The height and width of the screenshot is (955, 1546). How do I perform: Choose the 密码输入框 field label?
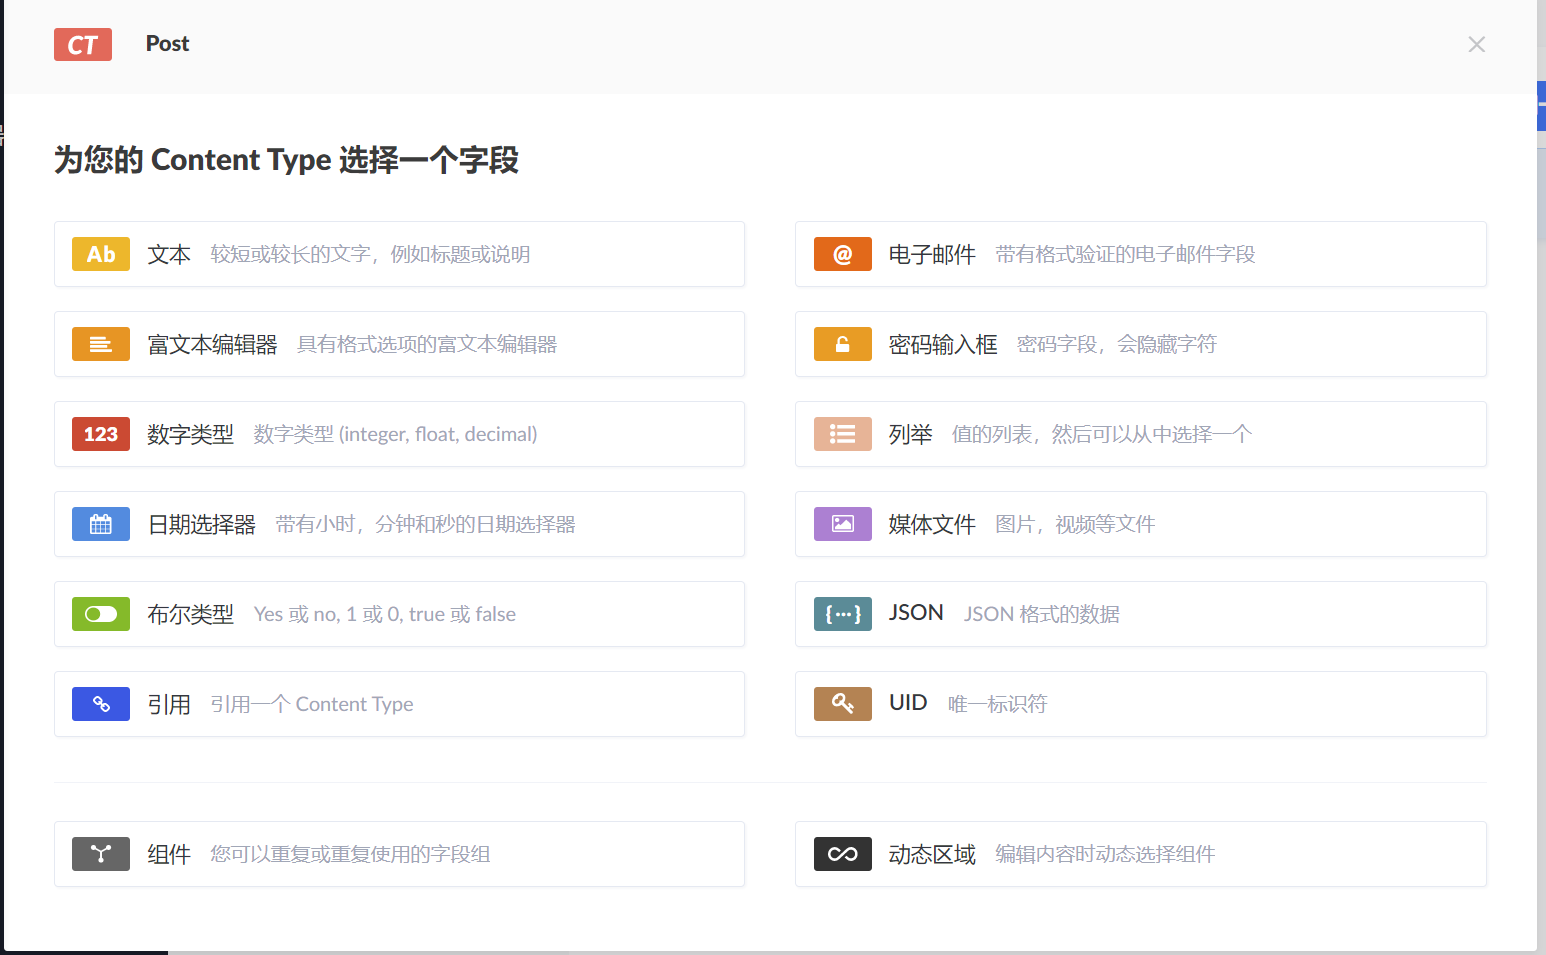(x=943, y=344)
